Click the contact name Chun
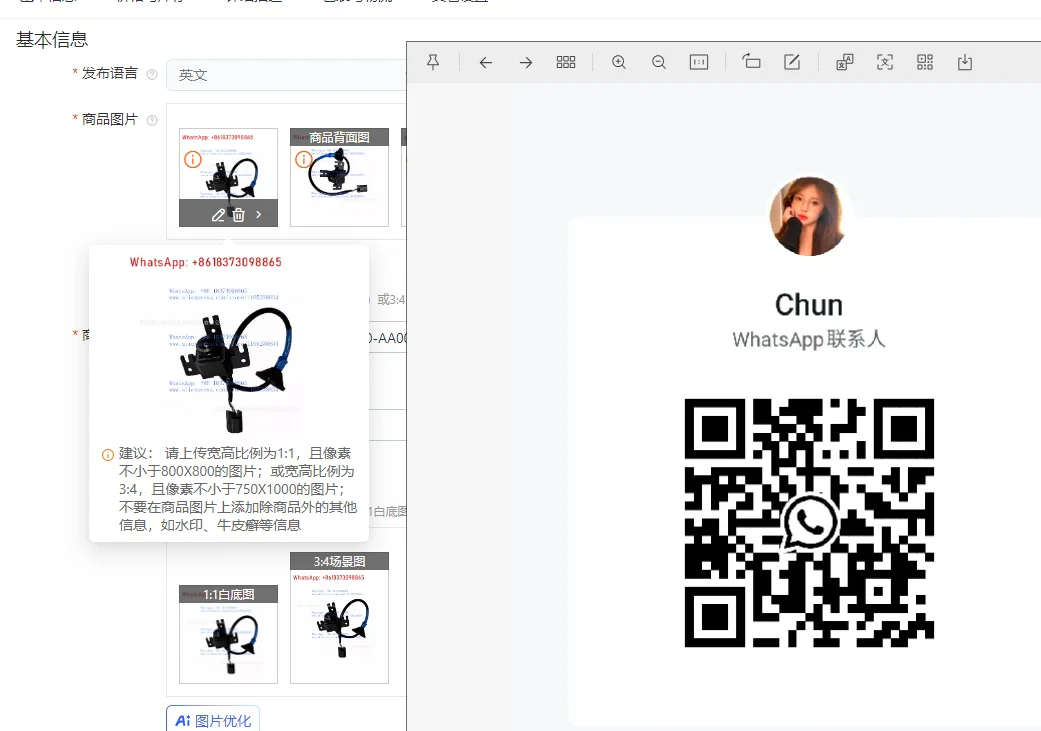The width and height of the screenshot is (1041, 731). 809,305
